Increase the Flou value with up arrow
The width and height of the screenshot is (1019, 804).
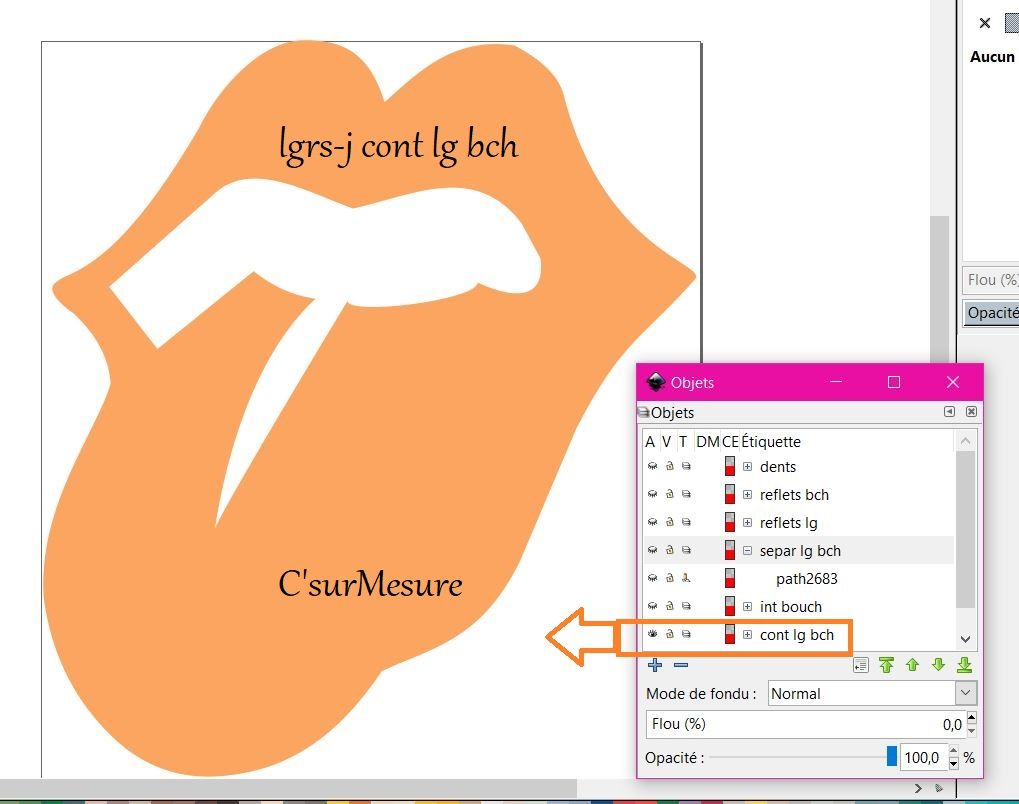(972, 718)
